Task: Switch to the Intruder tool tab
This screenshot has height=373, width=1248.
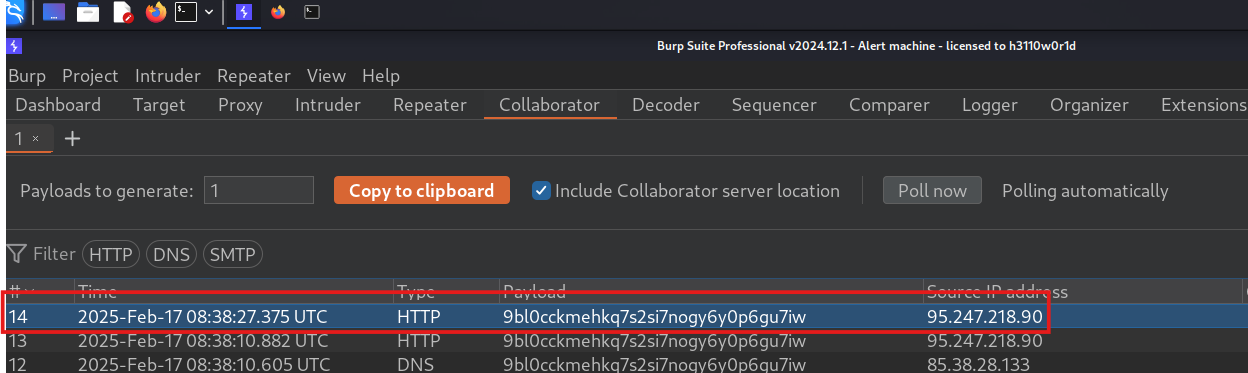Action: 328,105
